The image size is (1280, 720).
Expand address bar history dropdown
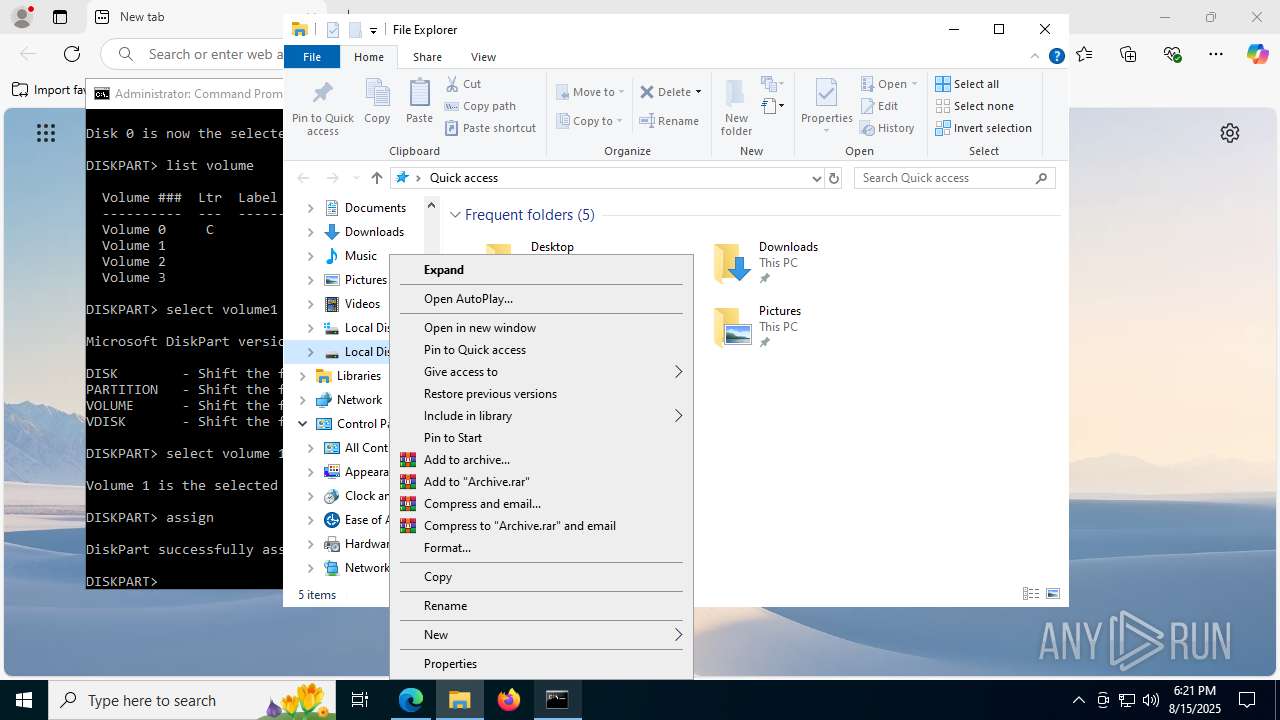(816, 178)
